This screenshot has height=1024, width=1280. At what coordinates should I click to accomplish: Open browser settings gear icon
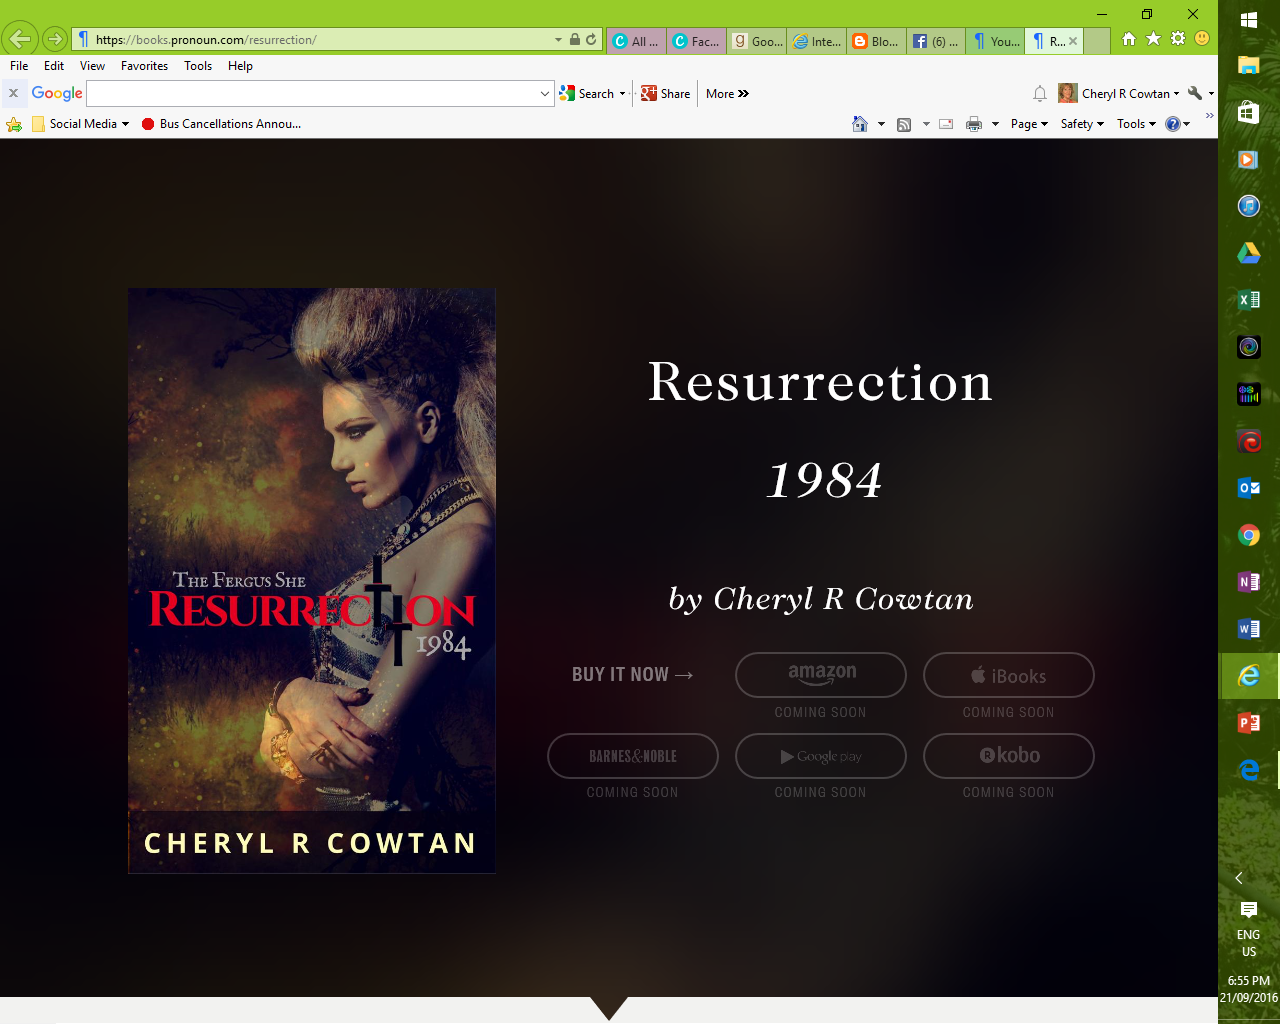click(1177, 39)
